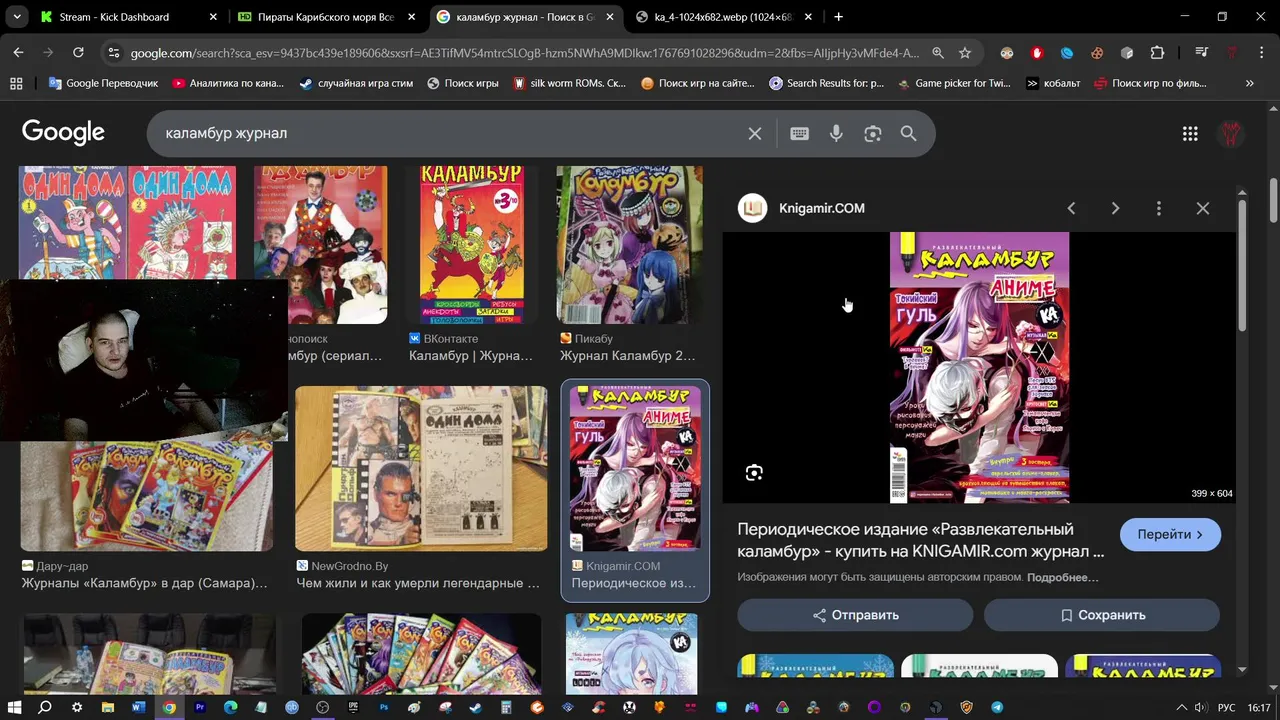Open Аналитика по кана... bookmark
This screenshot has height=720, width=1280.
228,83
